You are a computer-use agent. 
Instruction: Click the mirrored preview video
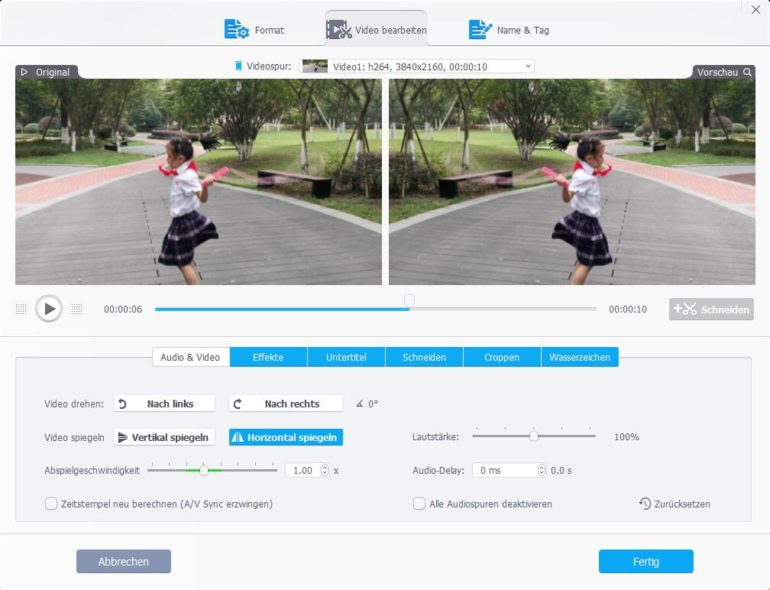click(572, 182)
